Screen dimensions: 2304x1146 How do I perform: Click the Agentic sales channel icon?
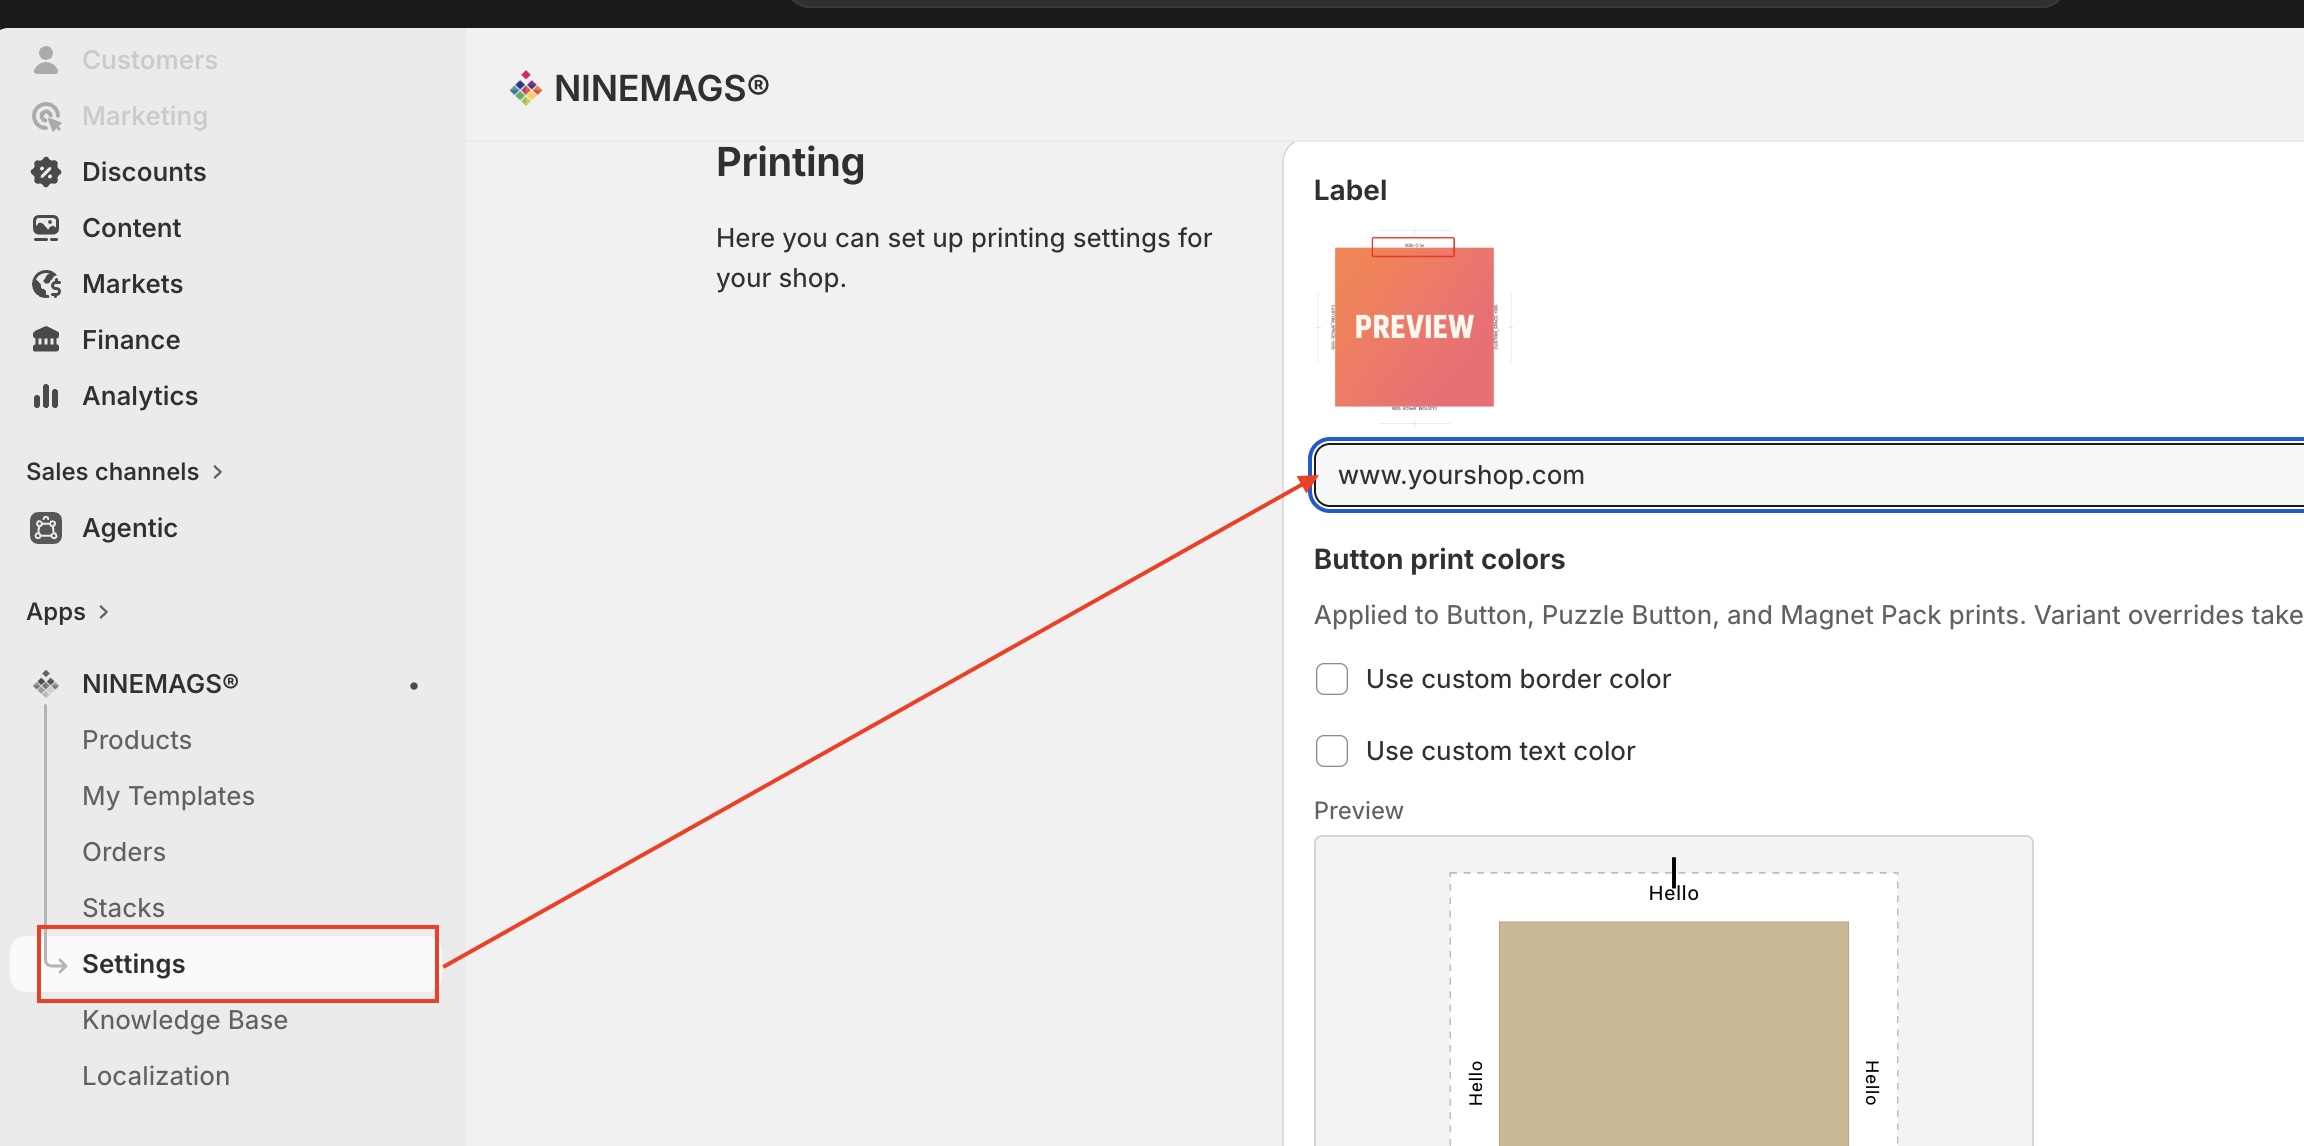point(46,528)
